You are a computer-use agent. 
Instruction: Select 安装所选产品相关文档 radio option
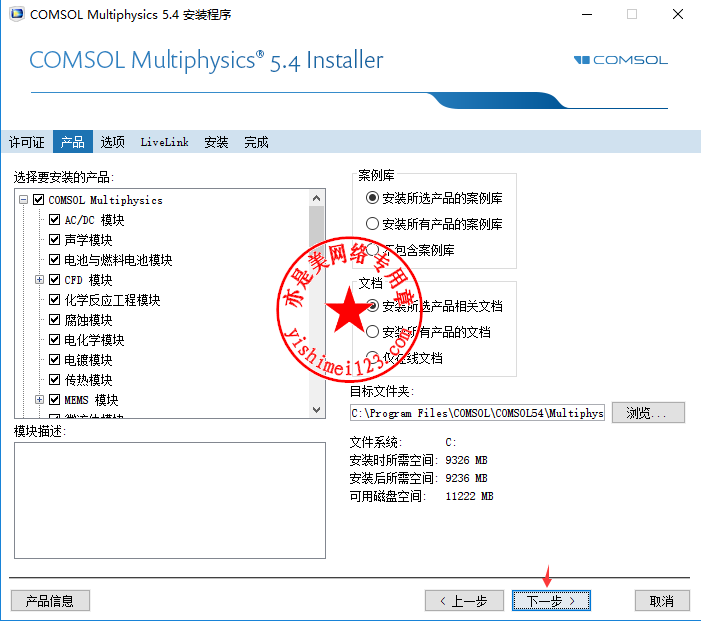[372, 306]
